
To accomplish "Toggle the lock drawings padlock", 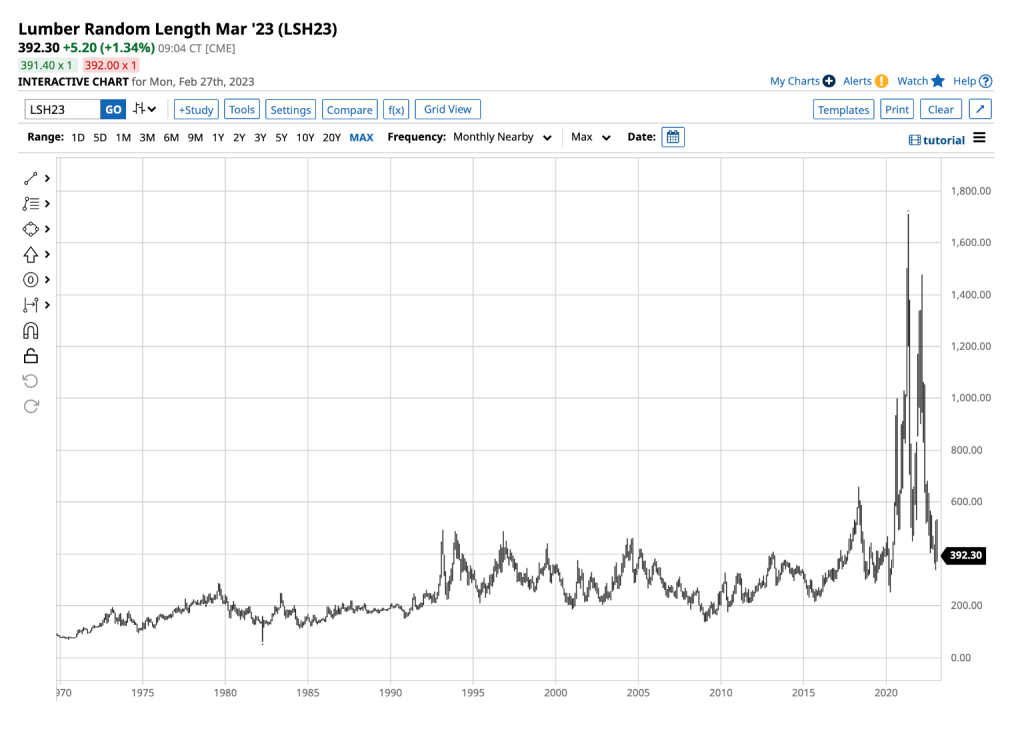I will 31,355.
